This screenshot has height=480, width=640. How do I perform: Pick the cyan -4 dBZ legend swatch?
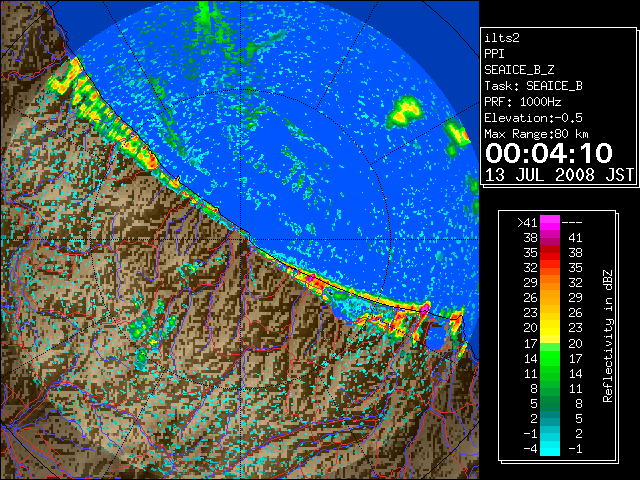549,448
